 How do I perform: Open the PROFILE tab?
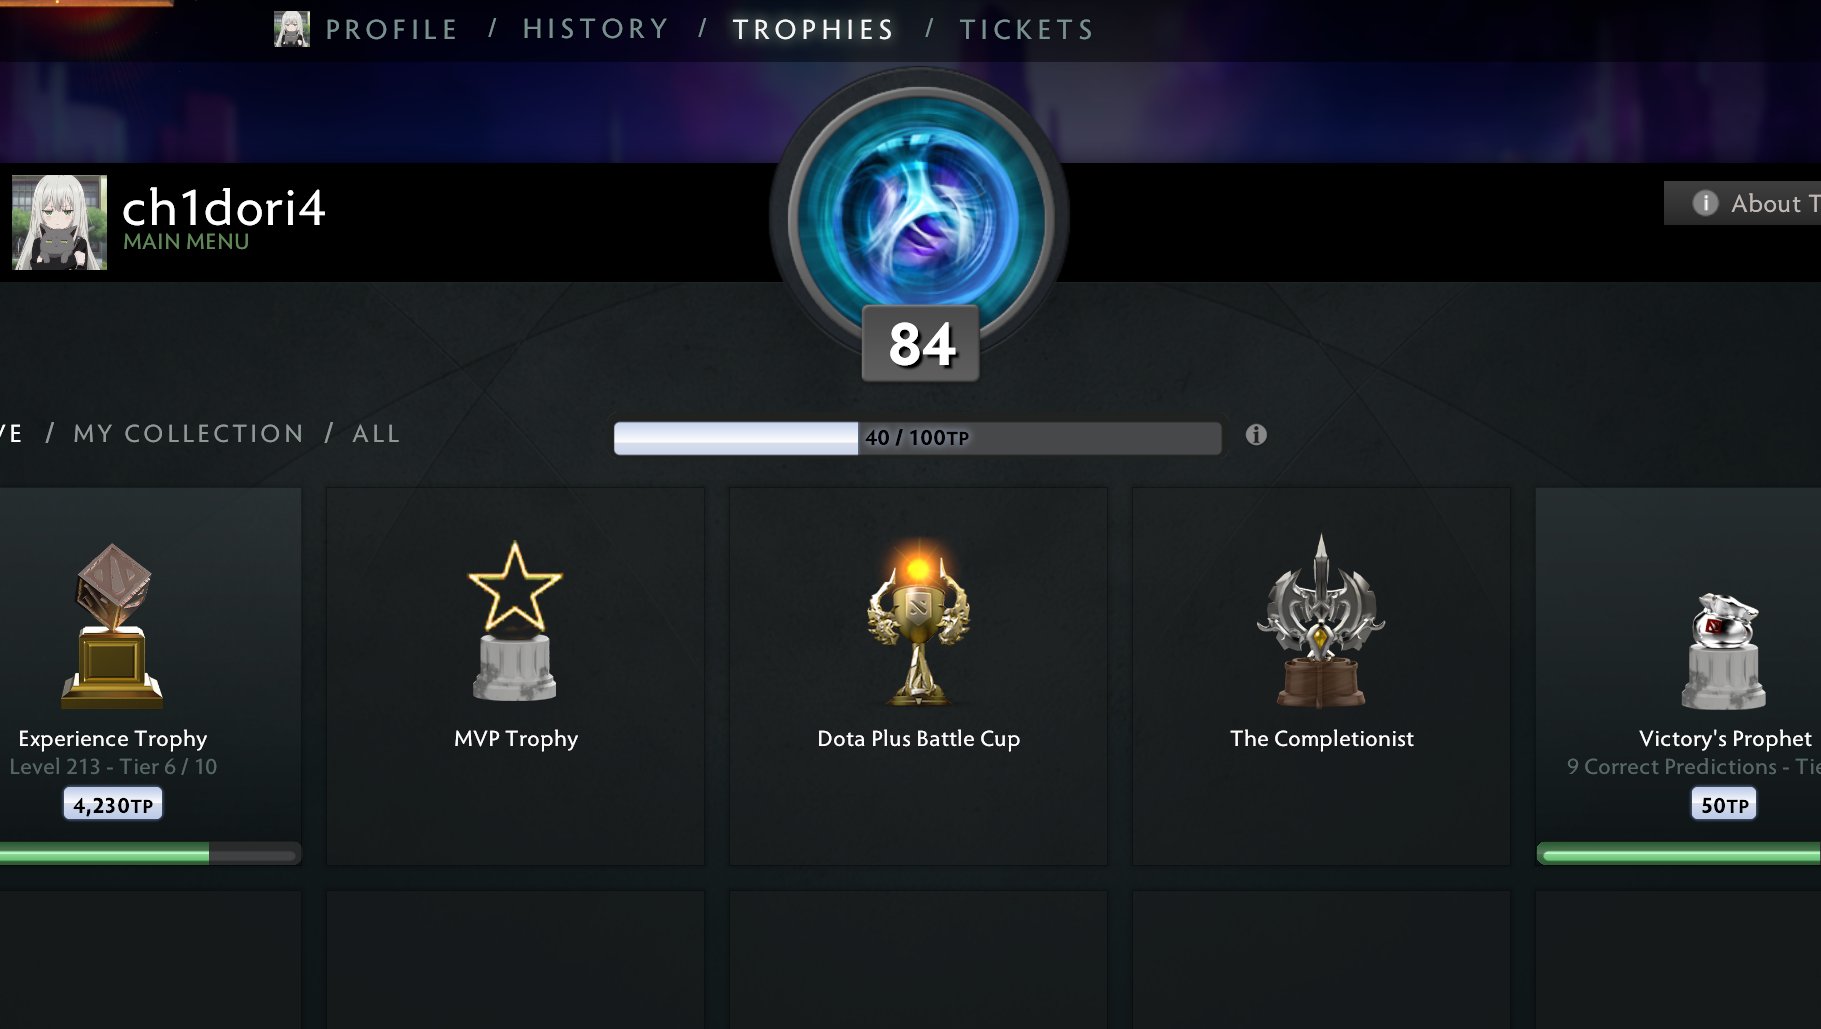click(391, 30)
